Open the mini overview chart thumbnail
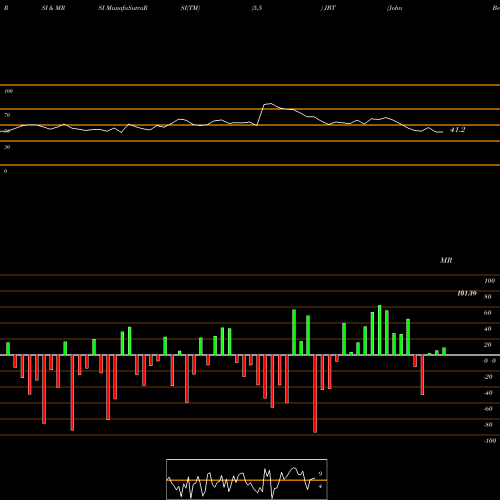Image resolution: width=500 pixels, height=500 pixels. [247, 479]
